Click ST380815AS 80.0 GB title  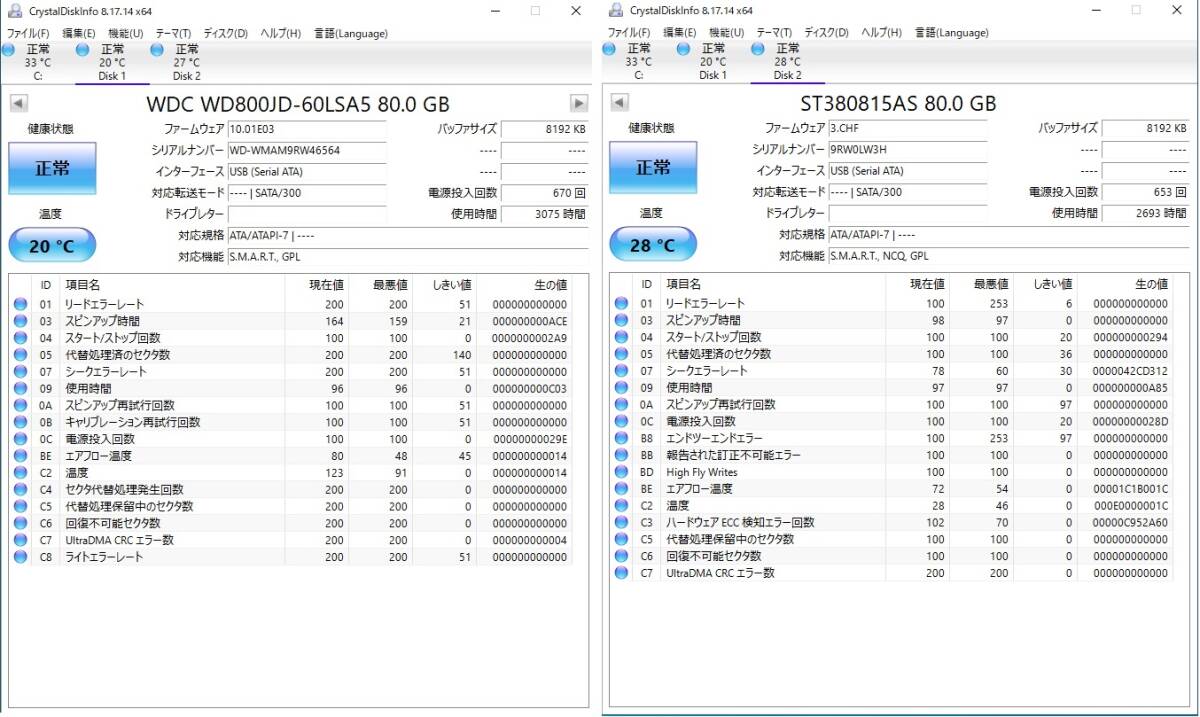point(898,104)
